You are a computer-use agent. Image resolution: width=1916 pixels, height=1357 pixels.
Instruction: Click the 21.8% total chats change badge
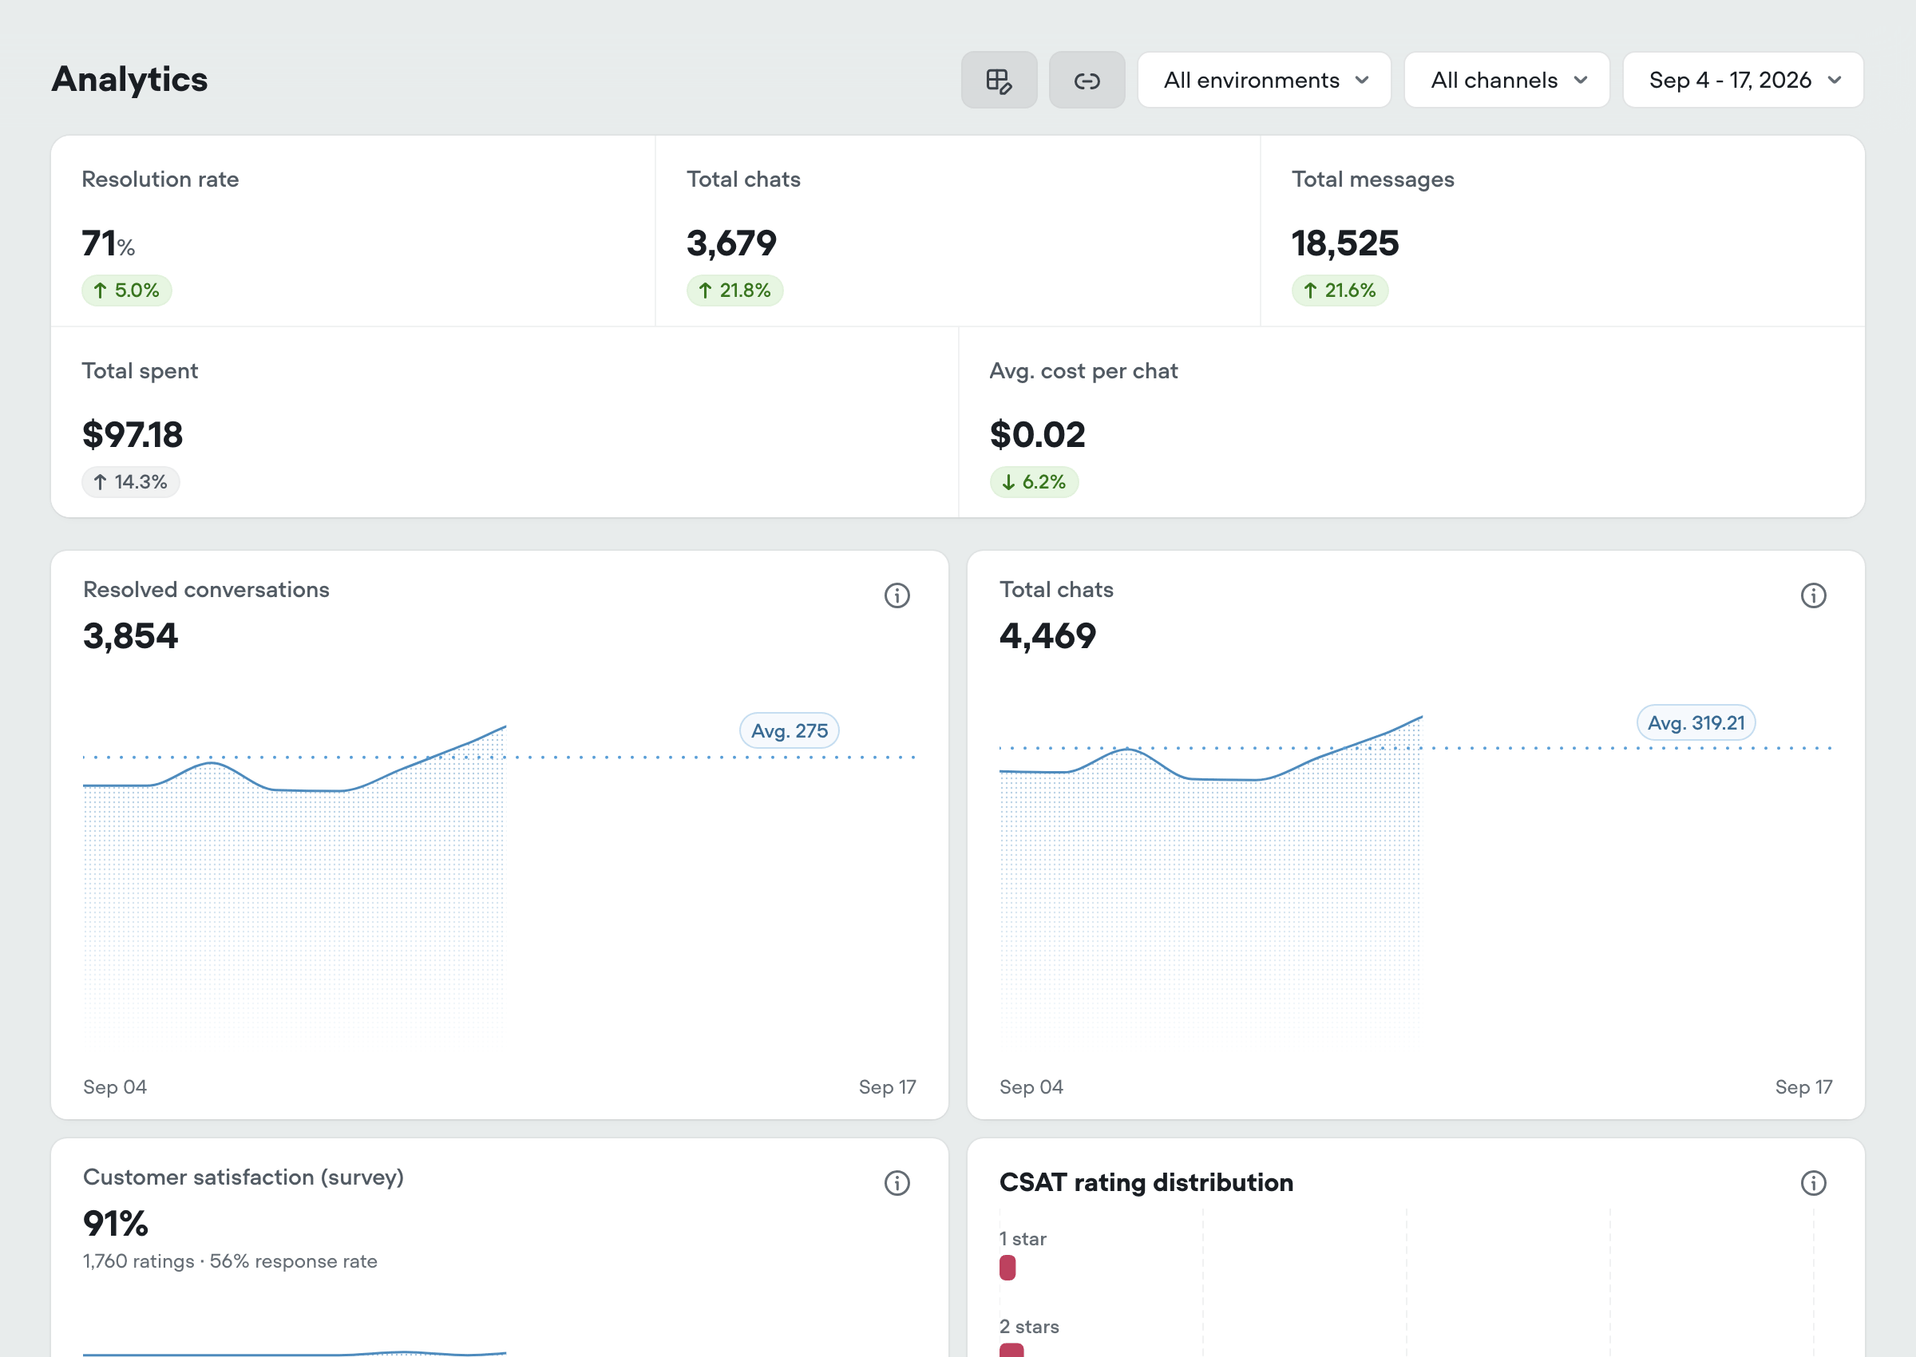pyautogui.click(x=734, y=290)
